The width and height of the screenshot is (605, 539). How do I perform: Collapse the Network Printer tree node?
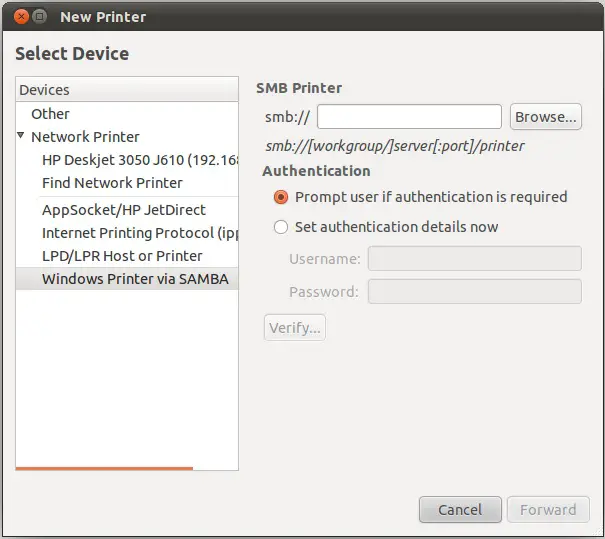click(x=21, y=135)
